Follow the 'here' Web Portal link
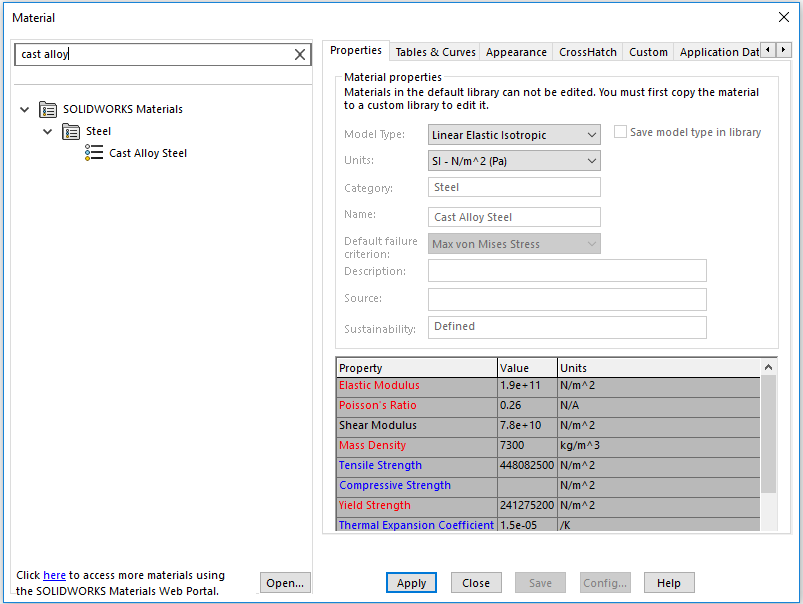 (54, 576)
